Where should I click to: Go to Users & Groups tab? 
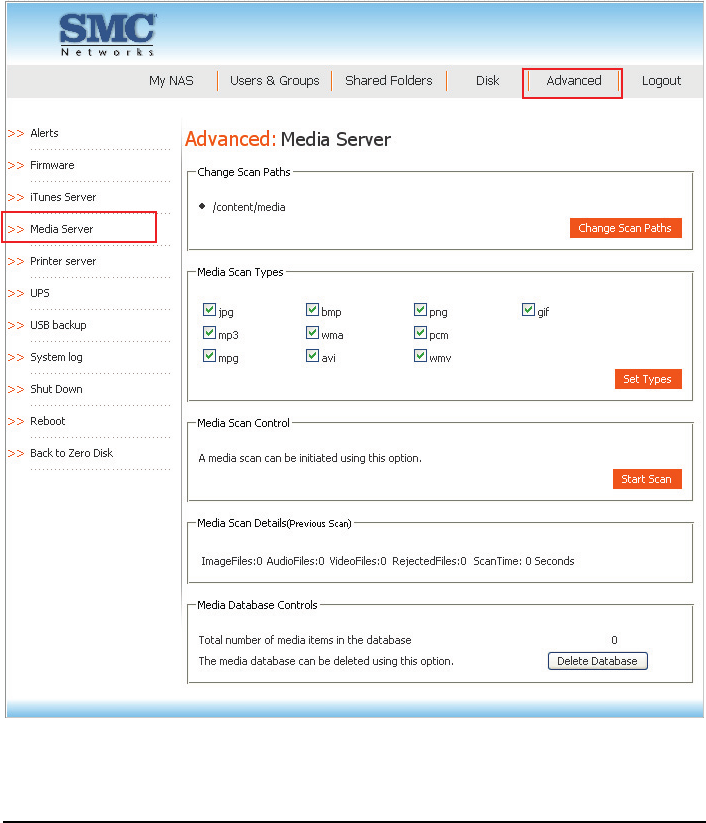[275, 81]
